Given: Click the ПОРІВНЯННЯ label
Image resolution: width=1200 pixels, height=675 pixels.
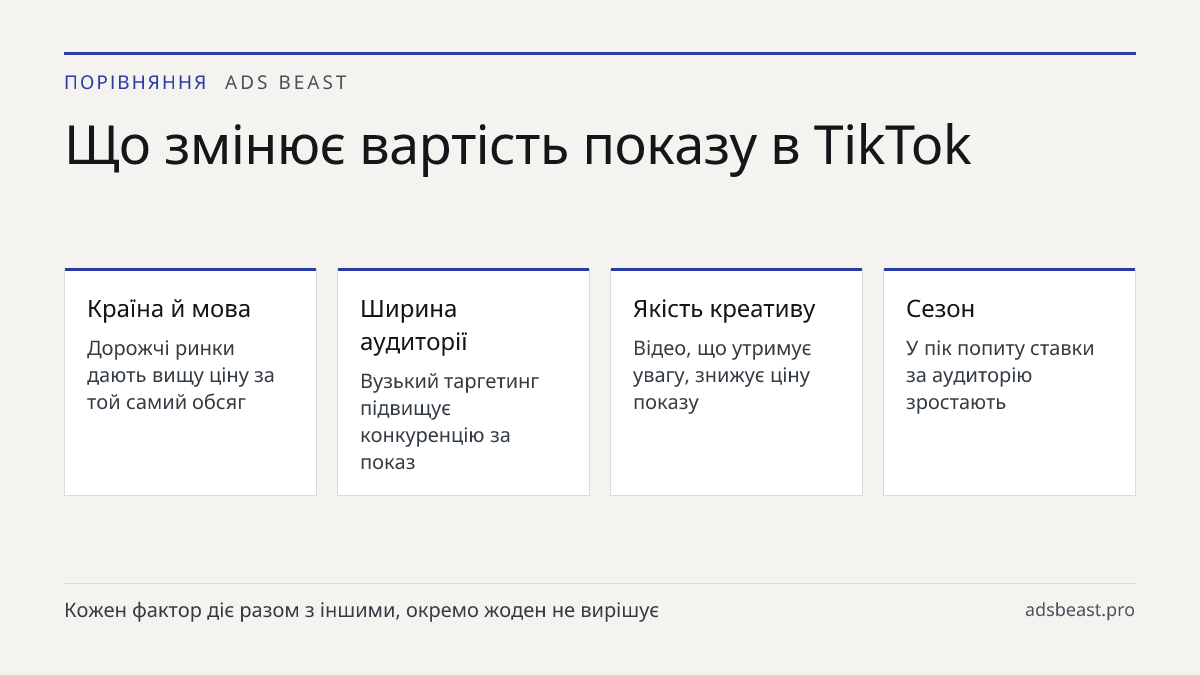Looking at the screenshot, I should [136, 83].
